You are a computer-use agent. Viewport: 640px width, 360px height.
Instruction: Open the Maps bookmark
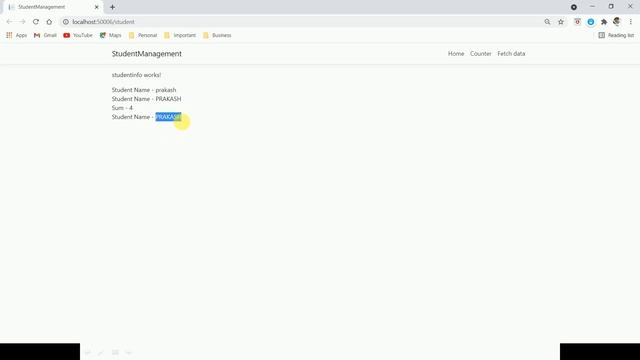[x=111, y=35]
